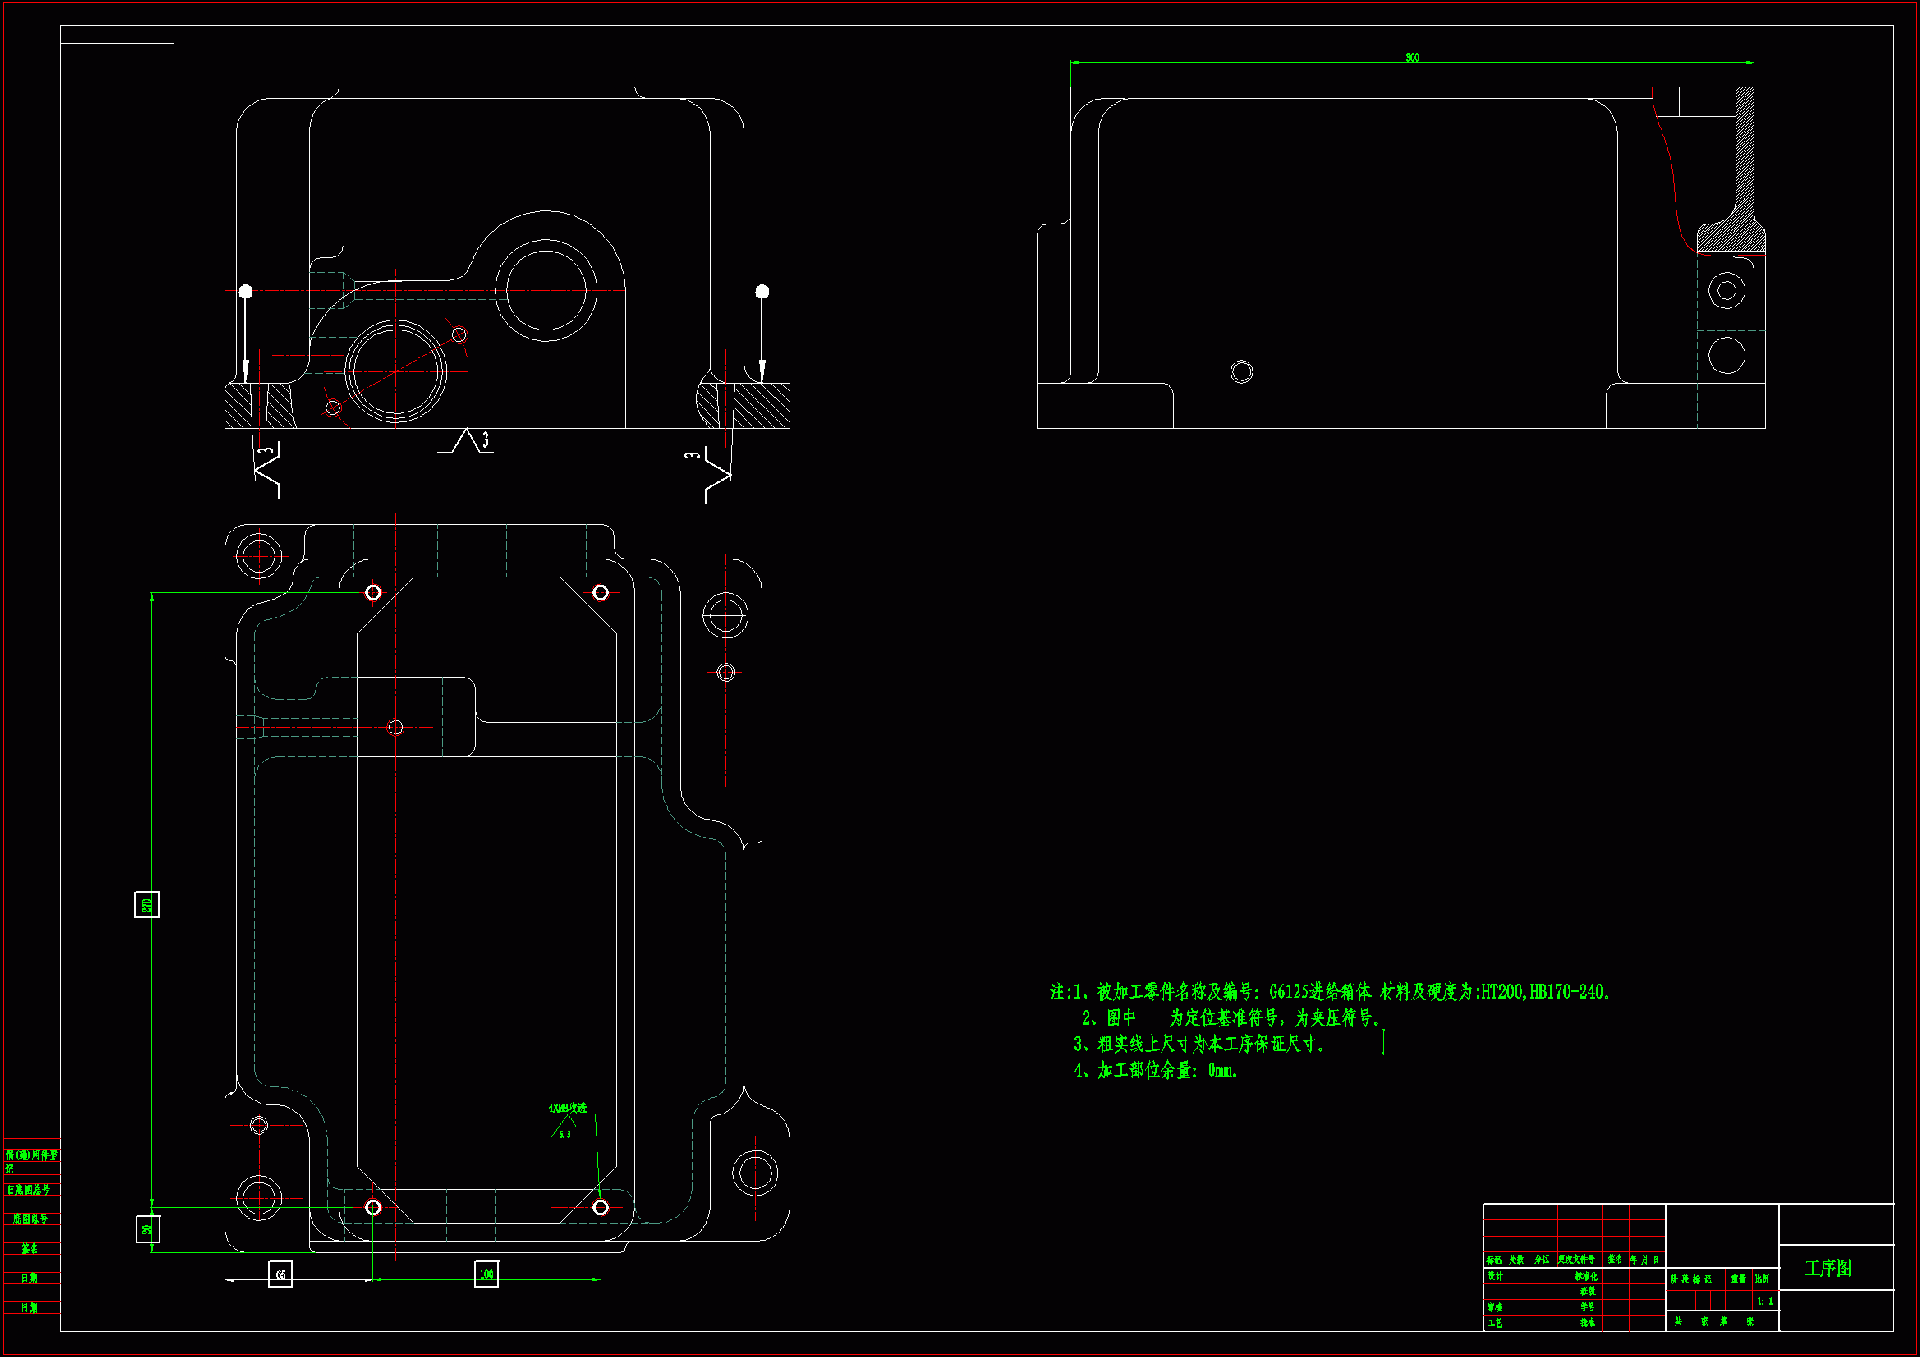The height and width of the screenshot is (1357, 1920).
Task: Click the left clamping arrow symbol in front view
Action: (245, 335)
